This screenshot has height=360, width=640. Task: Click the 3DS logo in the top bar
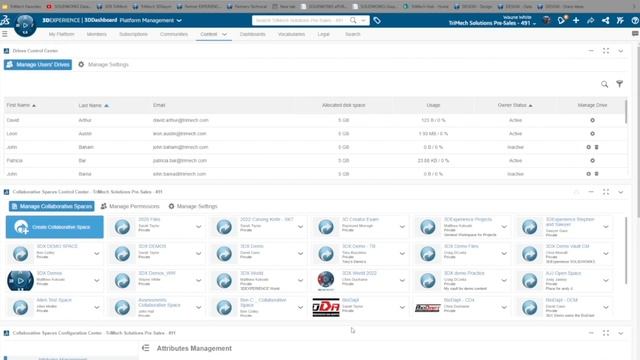click(5, 20)
